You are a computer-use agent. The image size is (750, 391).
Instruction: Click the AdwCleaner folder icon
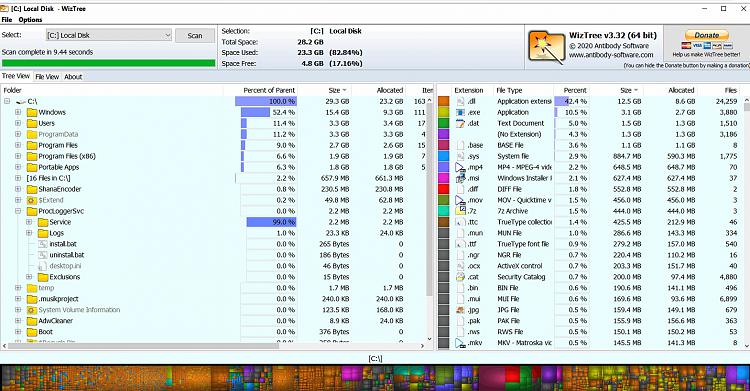[x=32, y=321]
